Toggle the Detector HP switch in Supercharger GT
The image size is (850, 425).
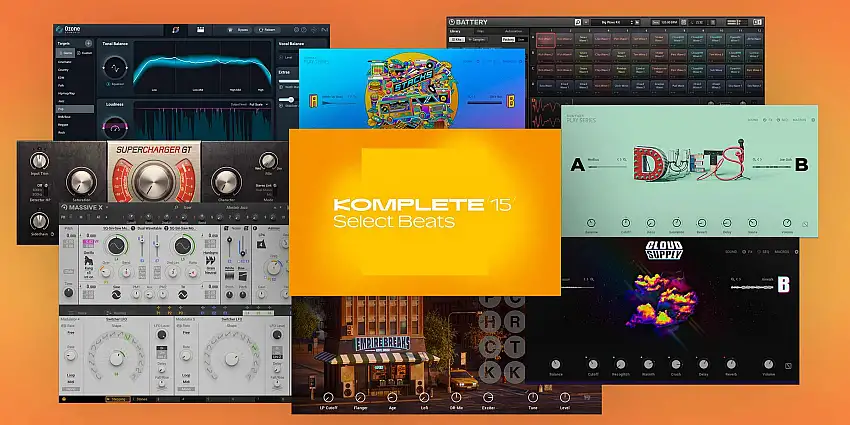click(46, 191)
